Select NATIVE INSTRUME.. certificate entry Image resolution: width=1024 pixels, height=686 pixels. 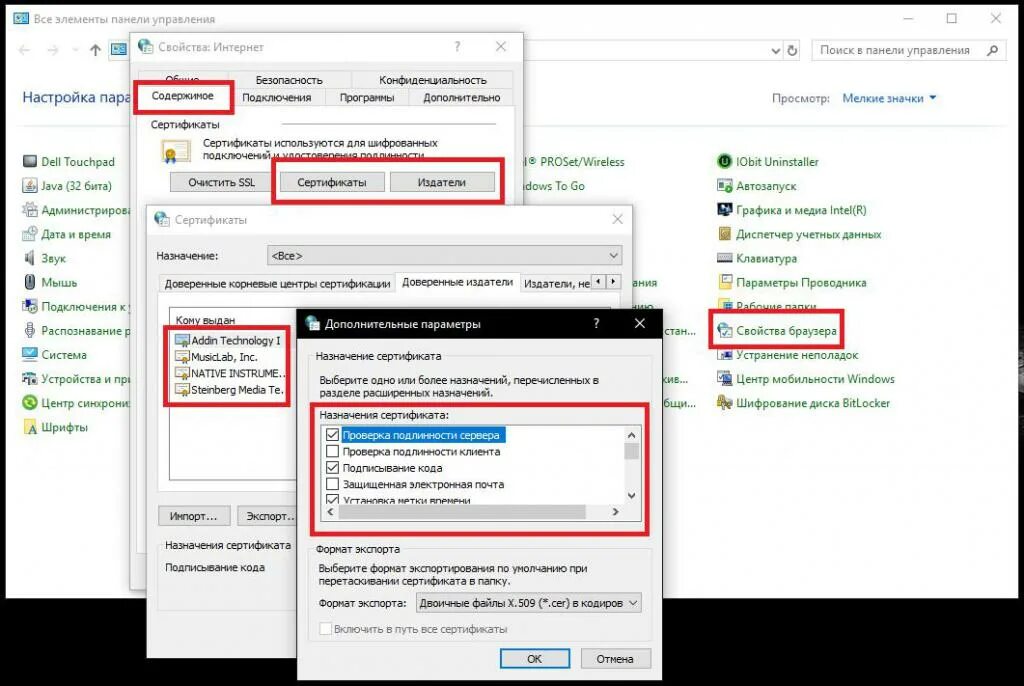pyautogui.click(x=230, y=373)
